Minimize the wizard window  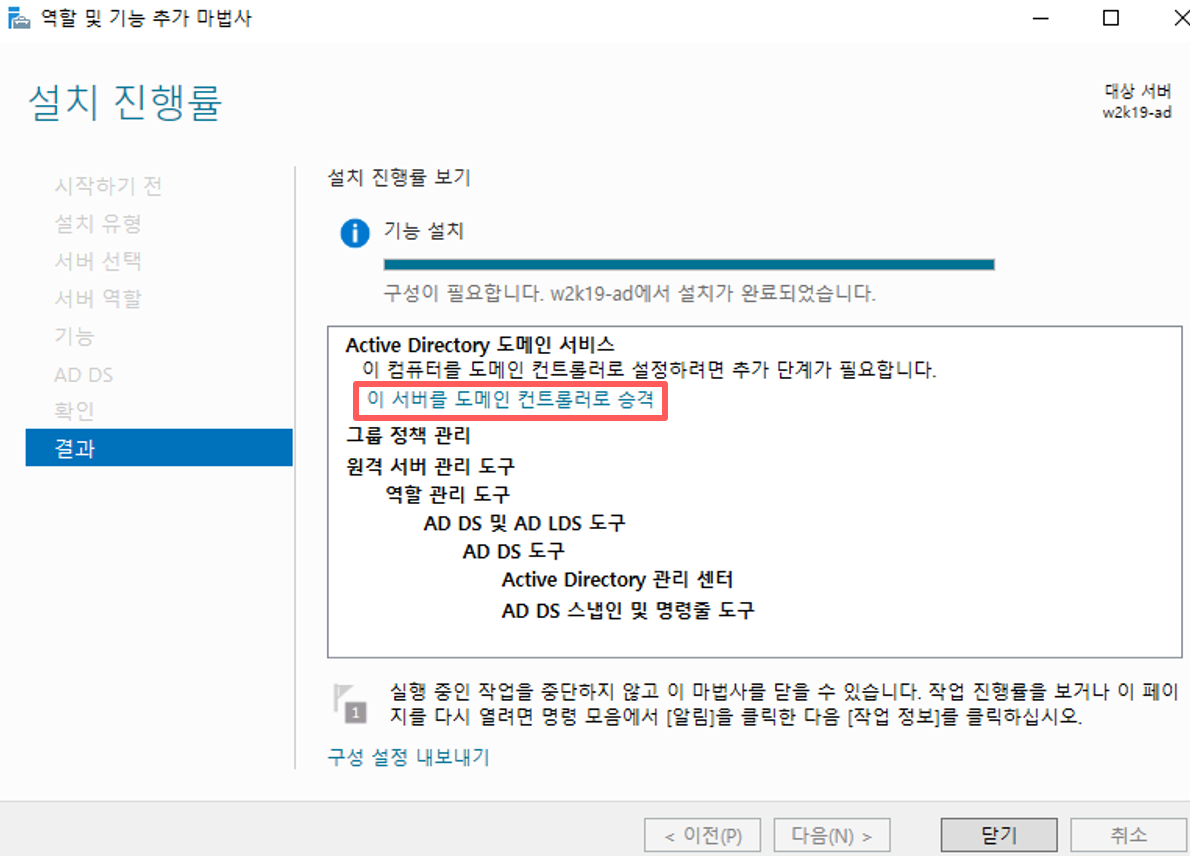[1040, 17]
